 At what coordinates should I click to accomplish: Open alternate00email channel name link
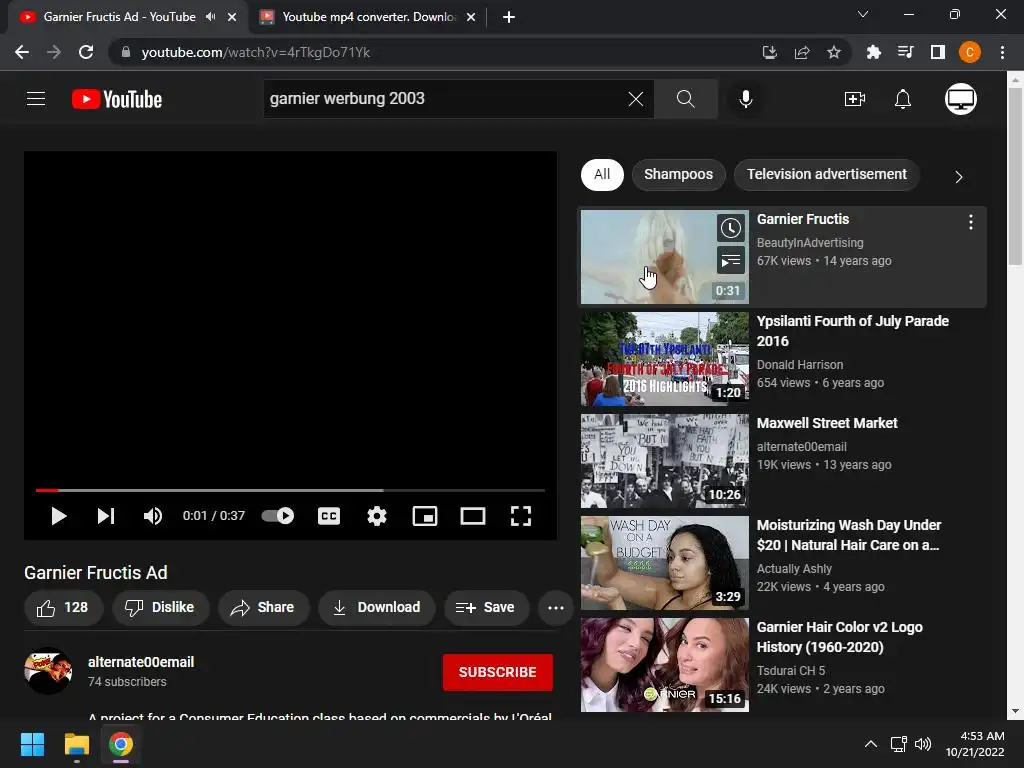pos(141,662)
